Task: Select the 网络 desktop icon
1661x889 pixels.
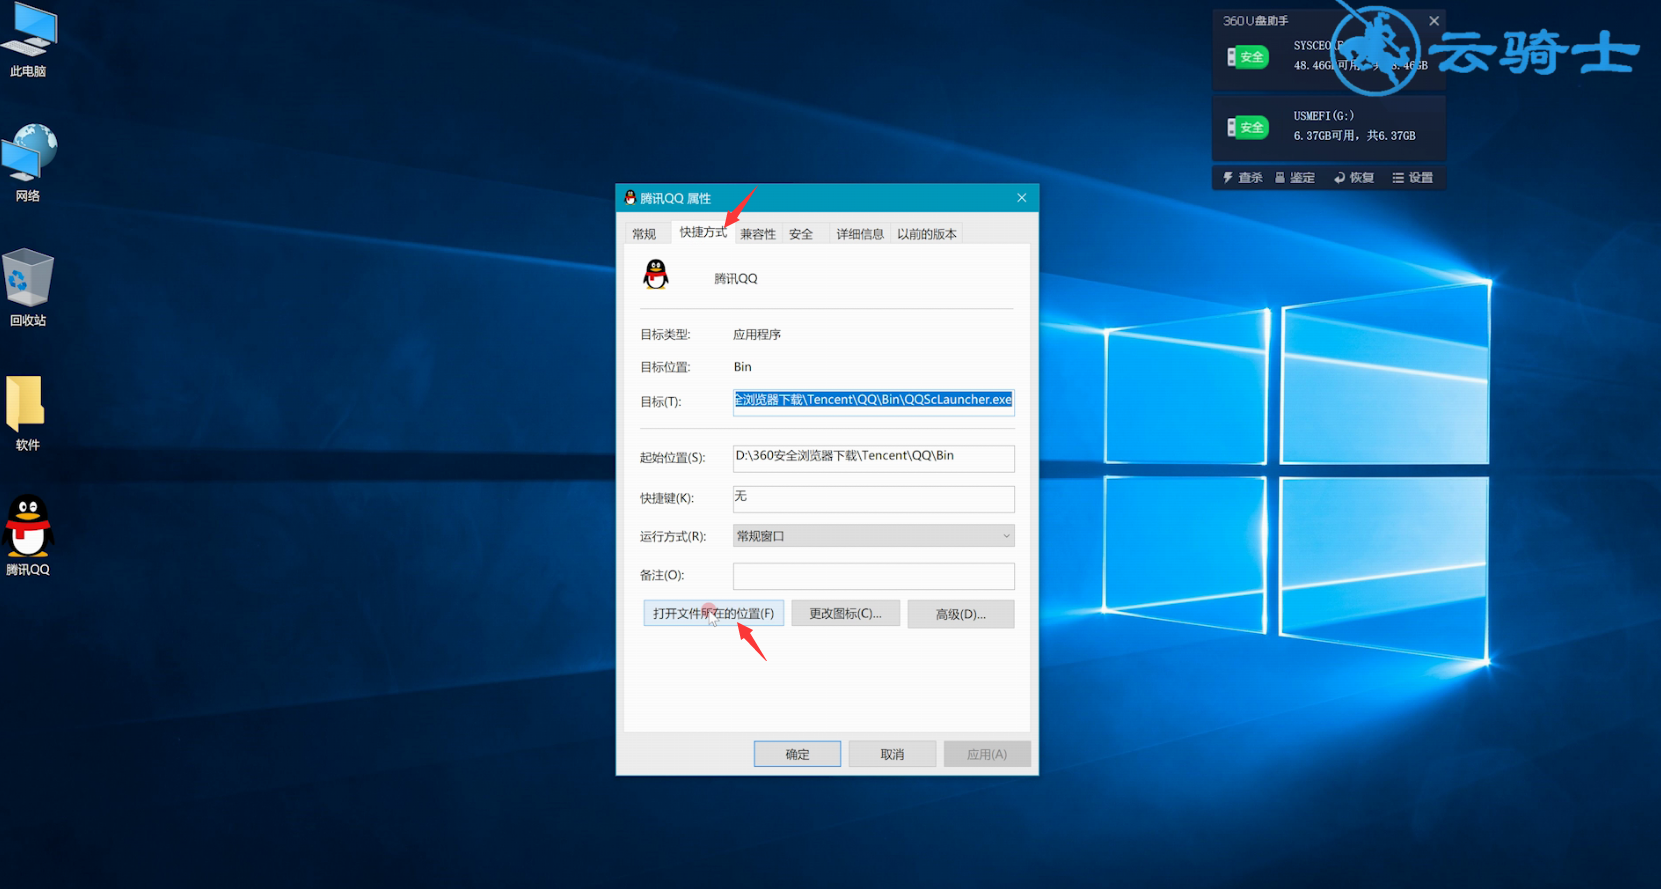Action: pyautogui.click(x=28, y=163)
